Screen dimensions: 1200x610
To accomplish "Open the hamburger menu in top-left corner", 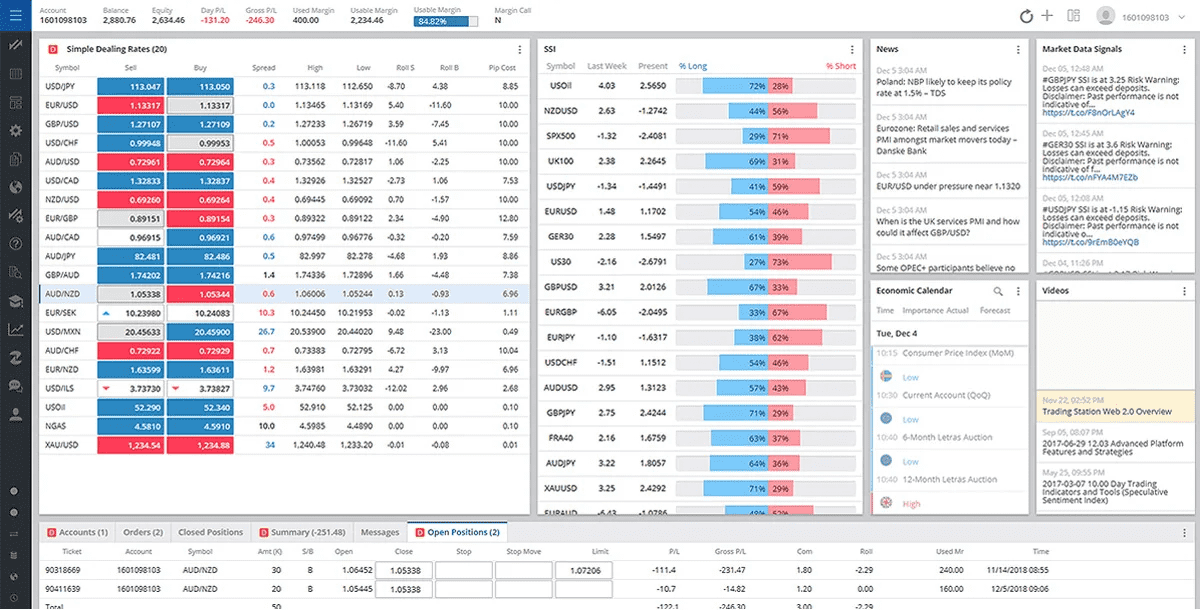I will (x=15, y=15).
